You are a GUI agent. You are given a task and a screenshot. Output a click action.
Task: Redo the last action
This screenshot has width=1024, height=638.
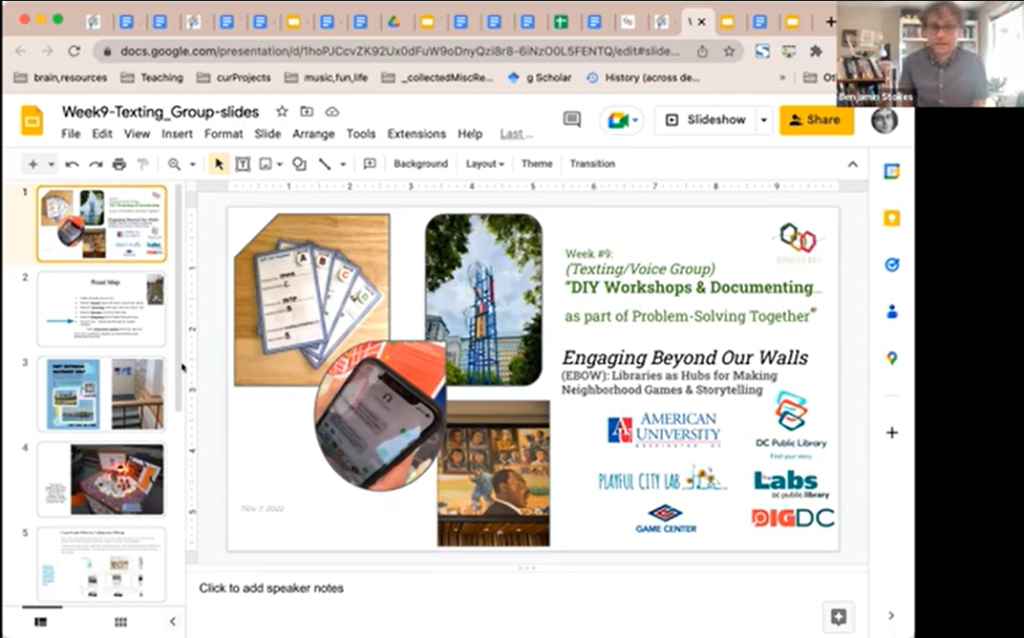[95, 165]
